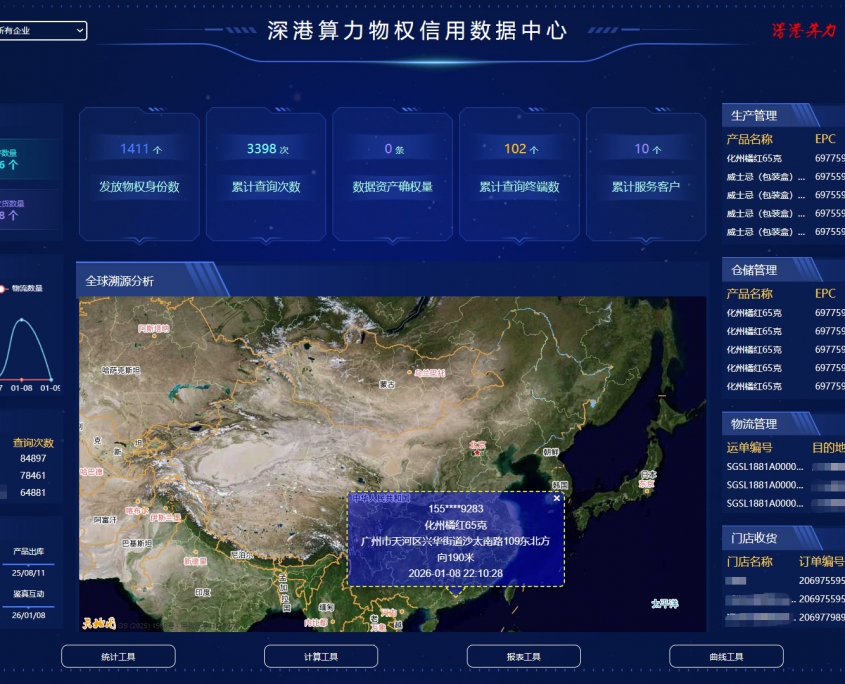Click the 数据资产确权量 stat card
Image resolution: width=845 pixels, height=684 pixels.
pos(393,174)
